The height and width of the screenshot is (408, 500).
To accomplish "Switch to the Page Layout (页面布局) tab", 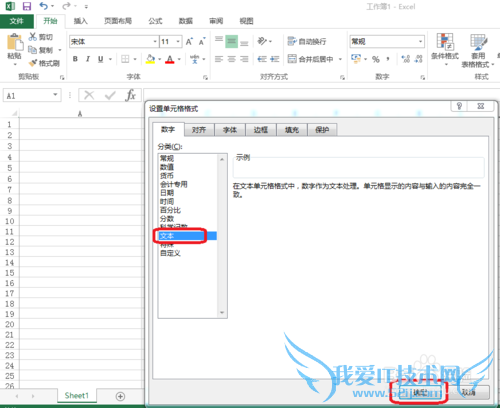I will [x=118, y=21].
